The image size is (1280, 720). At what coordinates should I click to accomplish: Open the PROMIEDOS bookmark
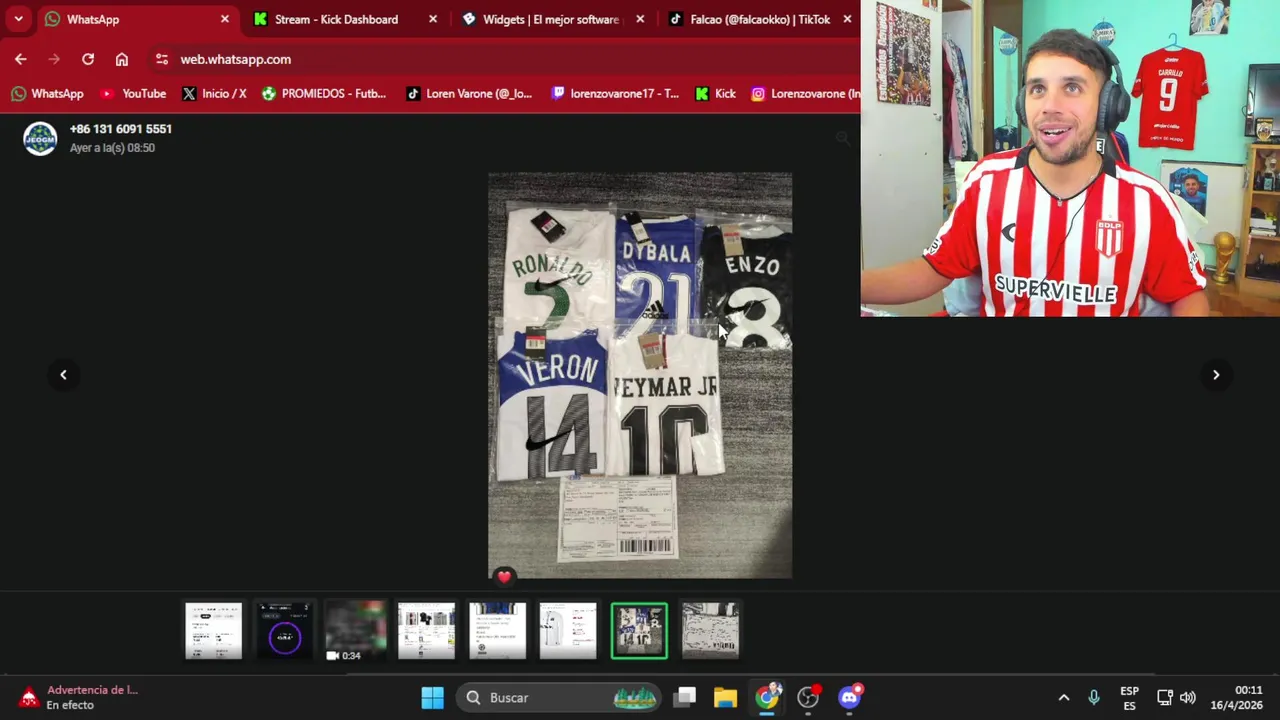click(x=324, y=94)
